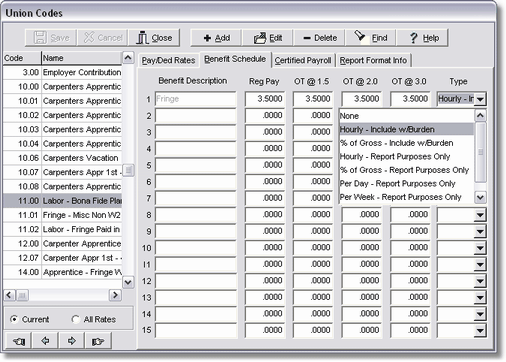506x362 pixels.
Task: Click OT @ 2.0 field in row 9
Action: tap(361, 231)
